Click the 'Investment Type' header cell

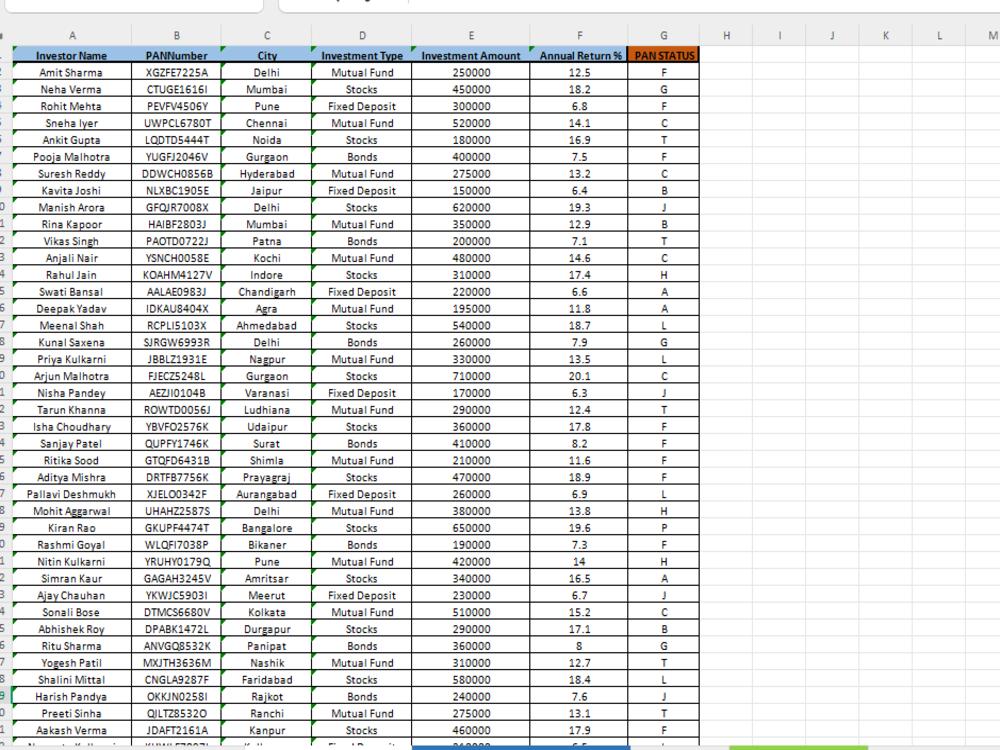(362, 55)
